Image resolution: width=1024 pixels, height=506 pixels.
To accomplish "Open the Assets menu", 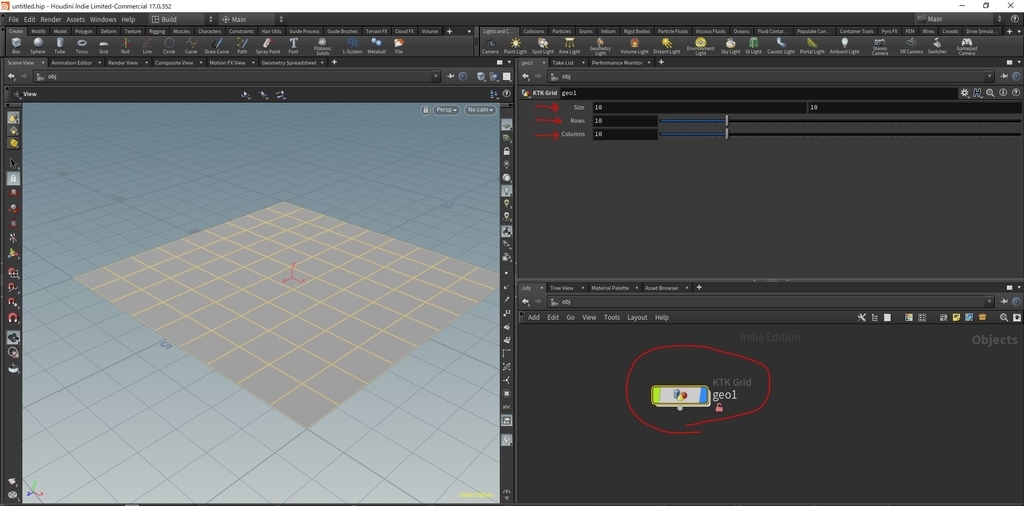I will pos(76,20).
